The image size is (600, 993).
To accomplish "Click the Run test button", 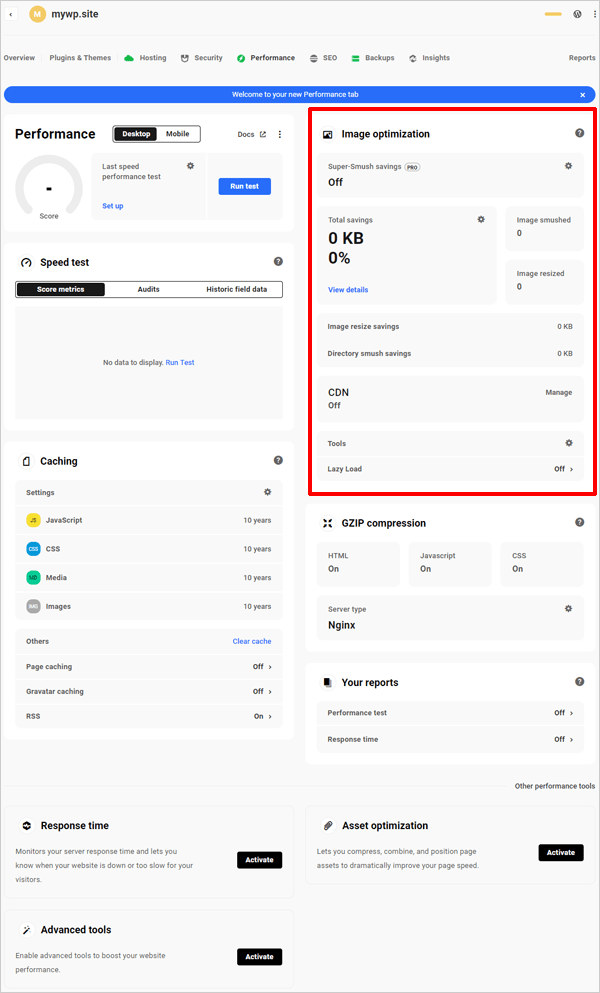I will click(245, 186).
